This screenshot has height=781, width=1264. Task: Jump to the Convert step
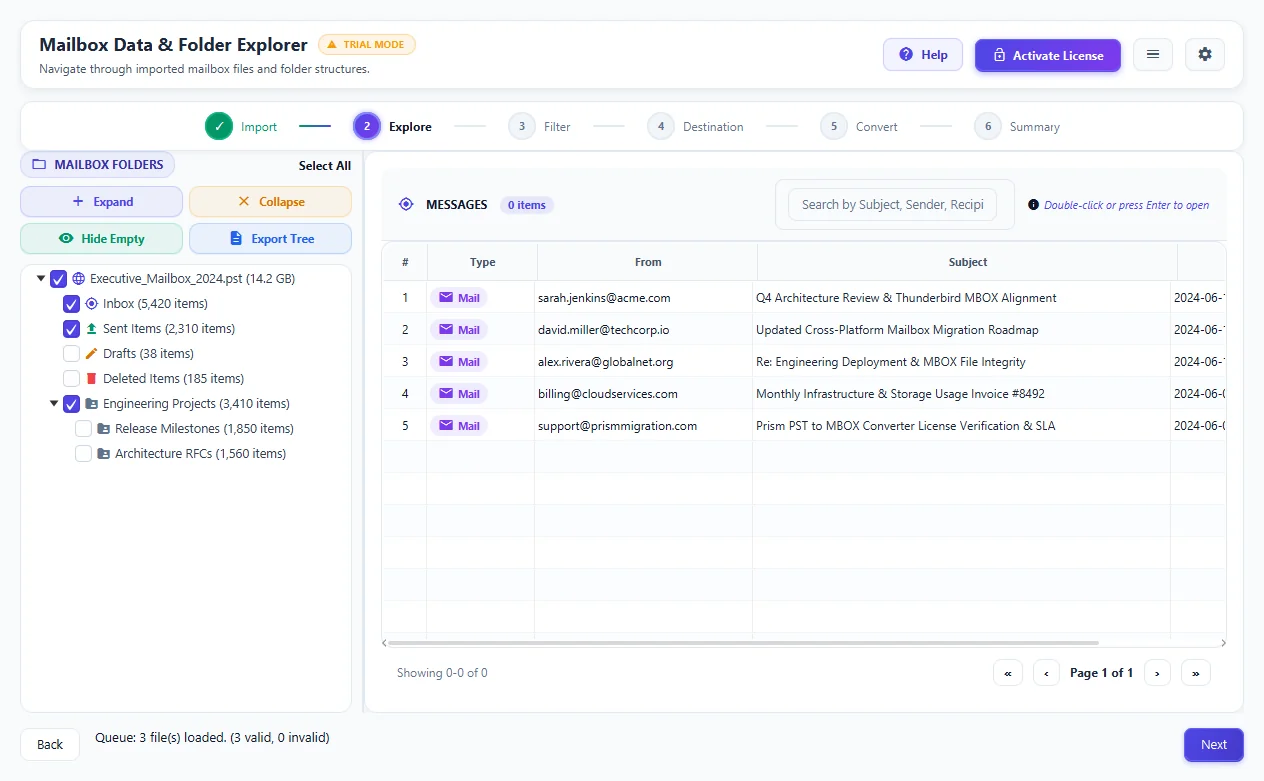859,127
